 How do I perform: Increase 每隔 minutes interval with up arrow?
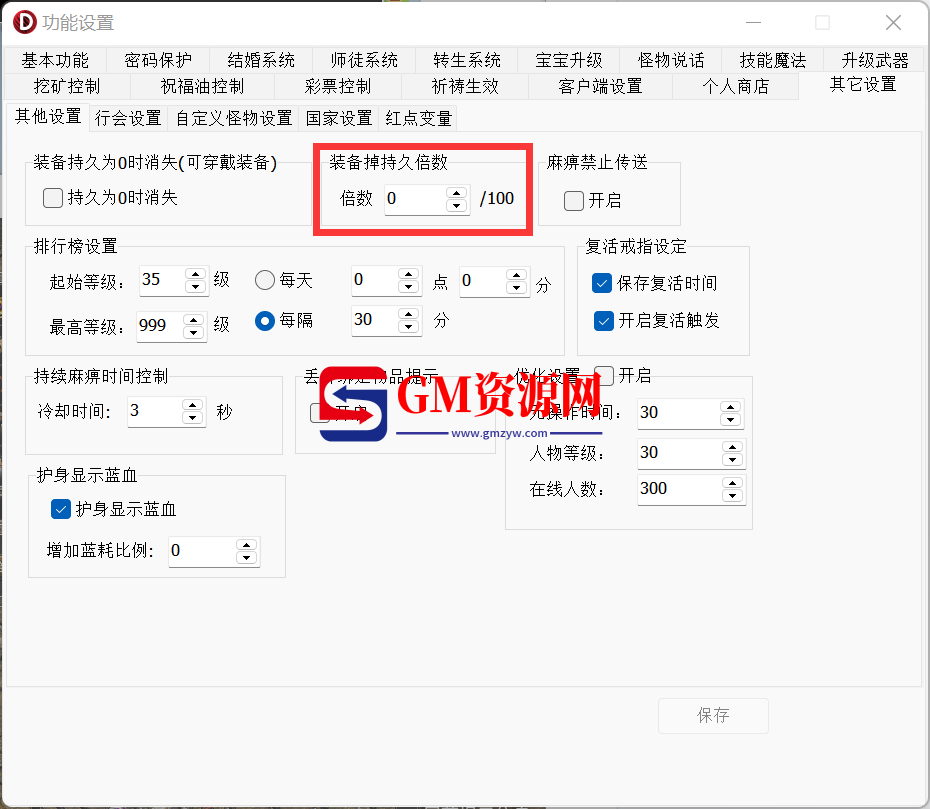(409, 313)
